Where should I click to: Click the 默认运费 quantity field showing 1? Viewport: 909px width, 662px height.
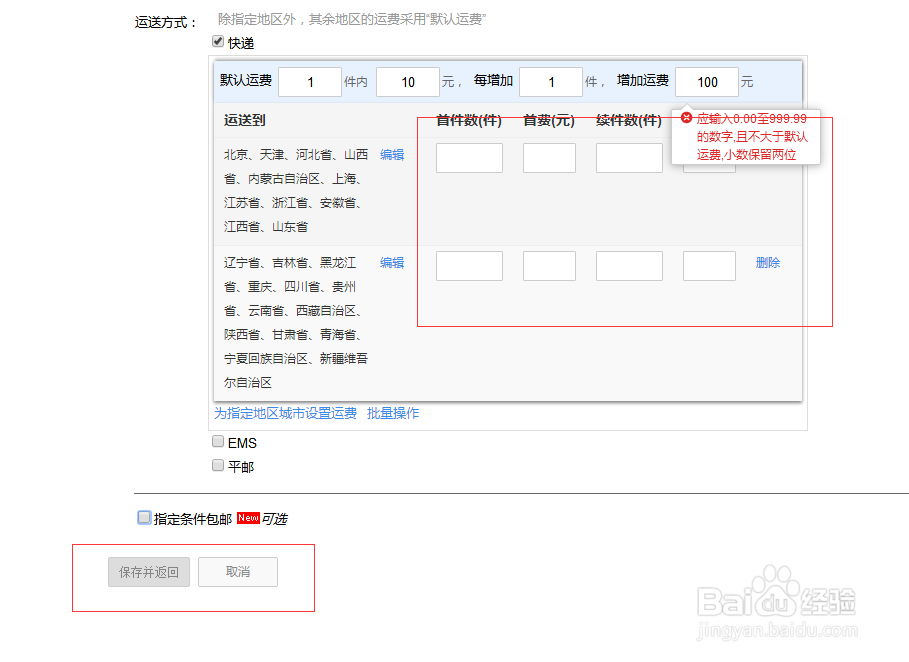[310, 81]
